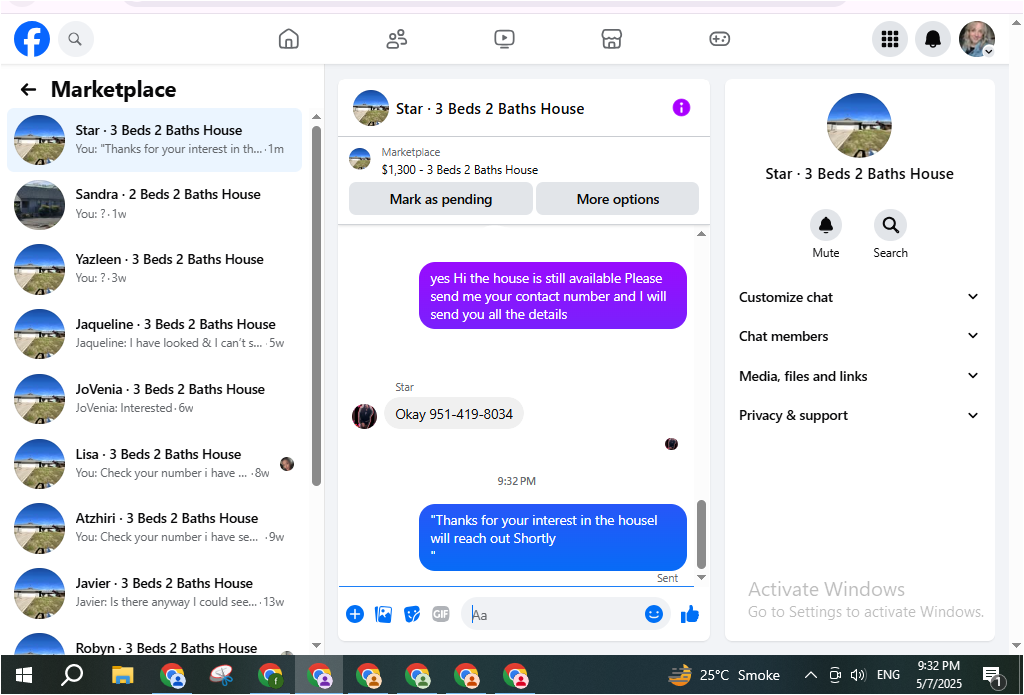The height and width of the screenshot is (695, 1024).
Task: Open the Gaming controller icon
Action: pyautogui.click(x=719, y=39)
